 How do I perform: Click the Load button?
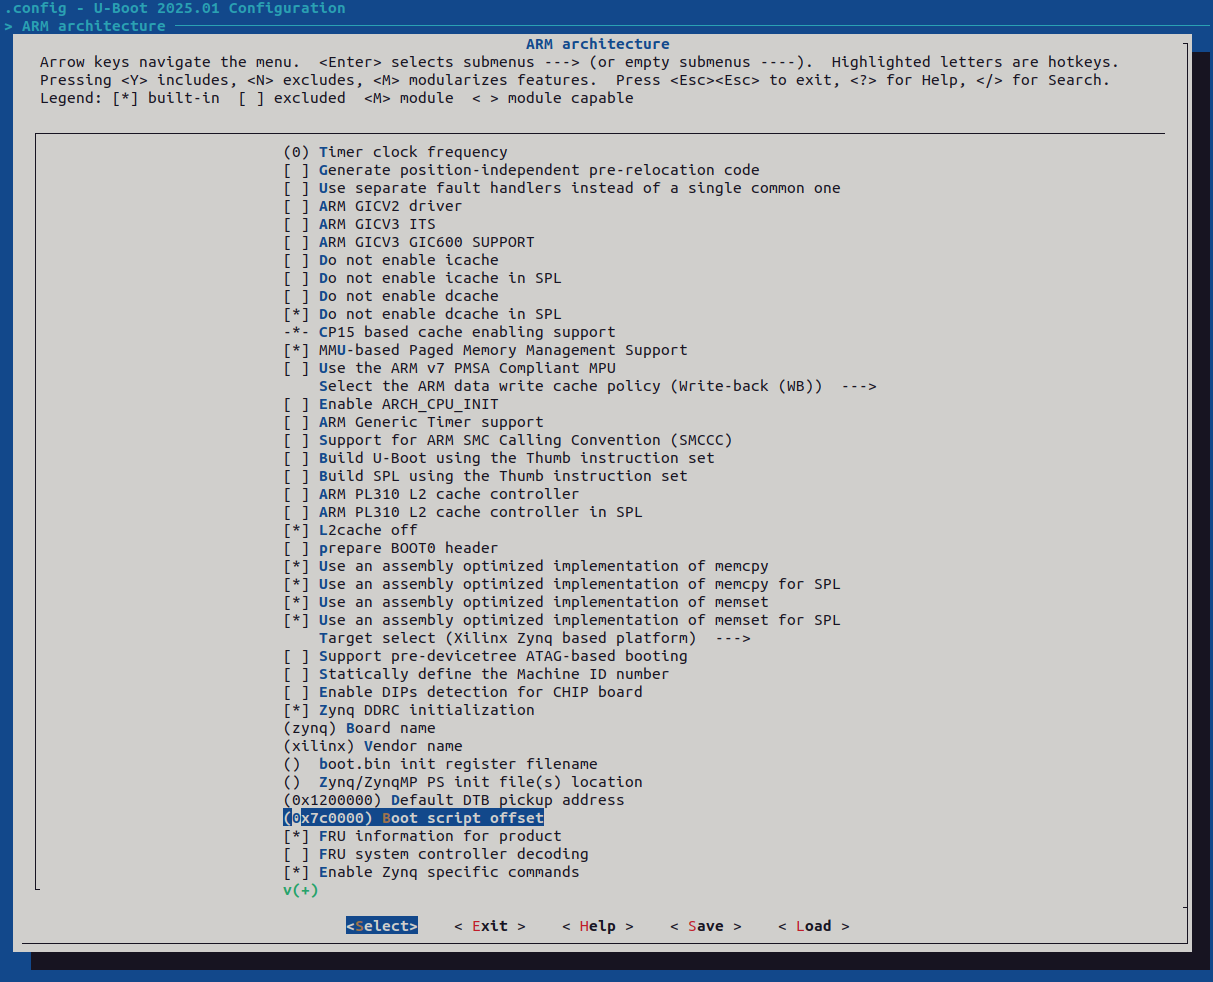[x=814, y=926]
